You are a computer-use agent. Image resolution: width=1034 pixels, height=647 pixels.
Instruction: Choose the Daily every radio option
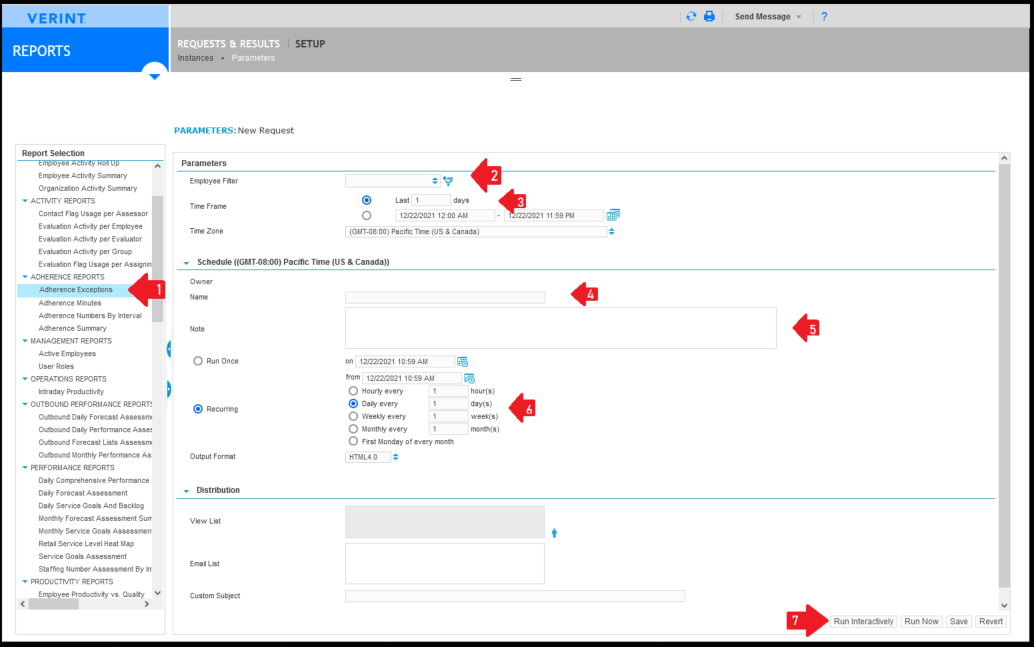[x=353, y=404]
